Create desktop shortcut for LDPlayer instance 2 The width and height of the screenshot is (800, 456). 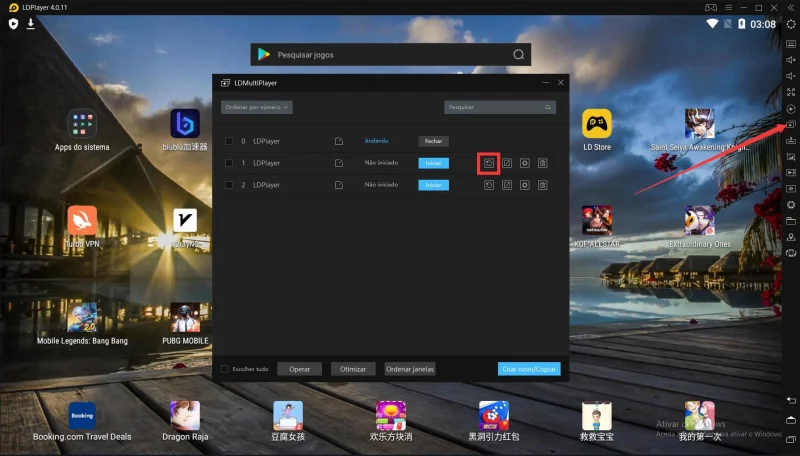(507, 185)
